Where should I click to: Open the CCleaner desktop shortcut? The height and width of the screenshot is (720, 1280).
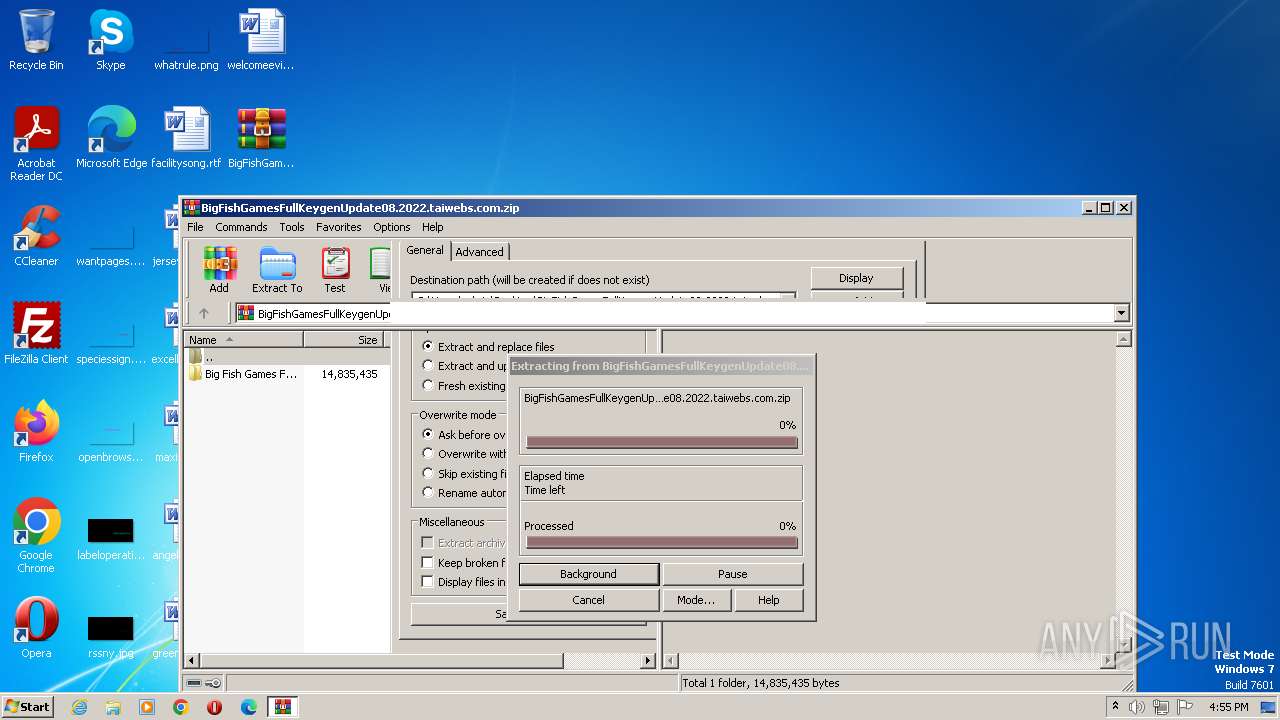pyautogui.click(x=36, y=236)
